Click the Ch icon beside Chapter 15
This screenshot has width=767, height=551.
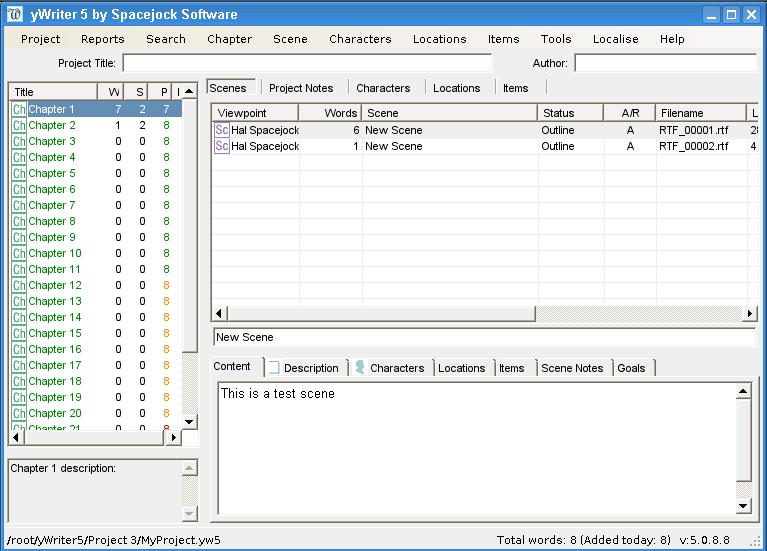(x=19, y=333)
